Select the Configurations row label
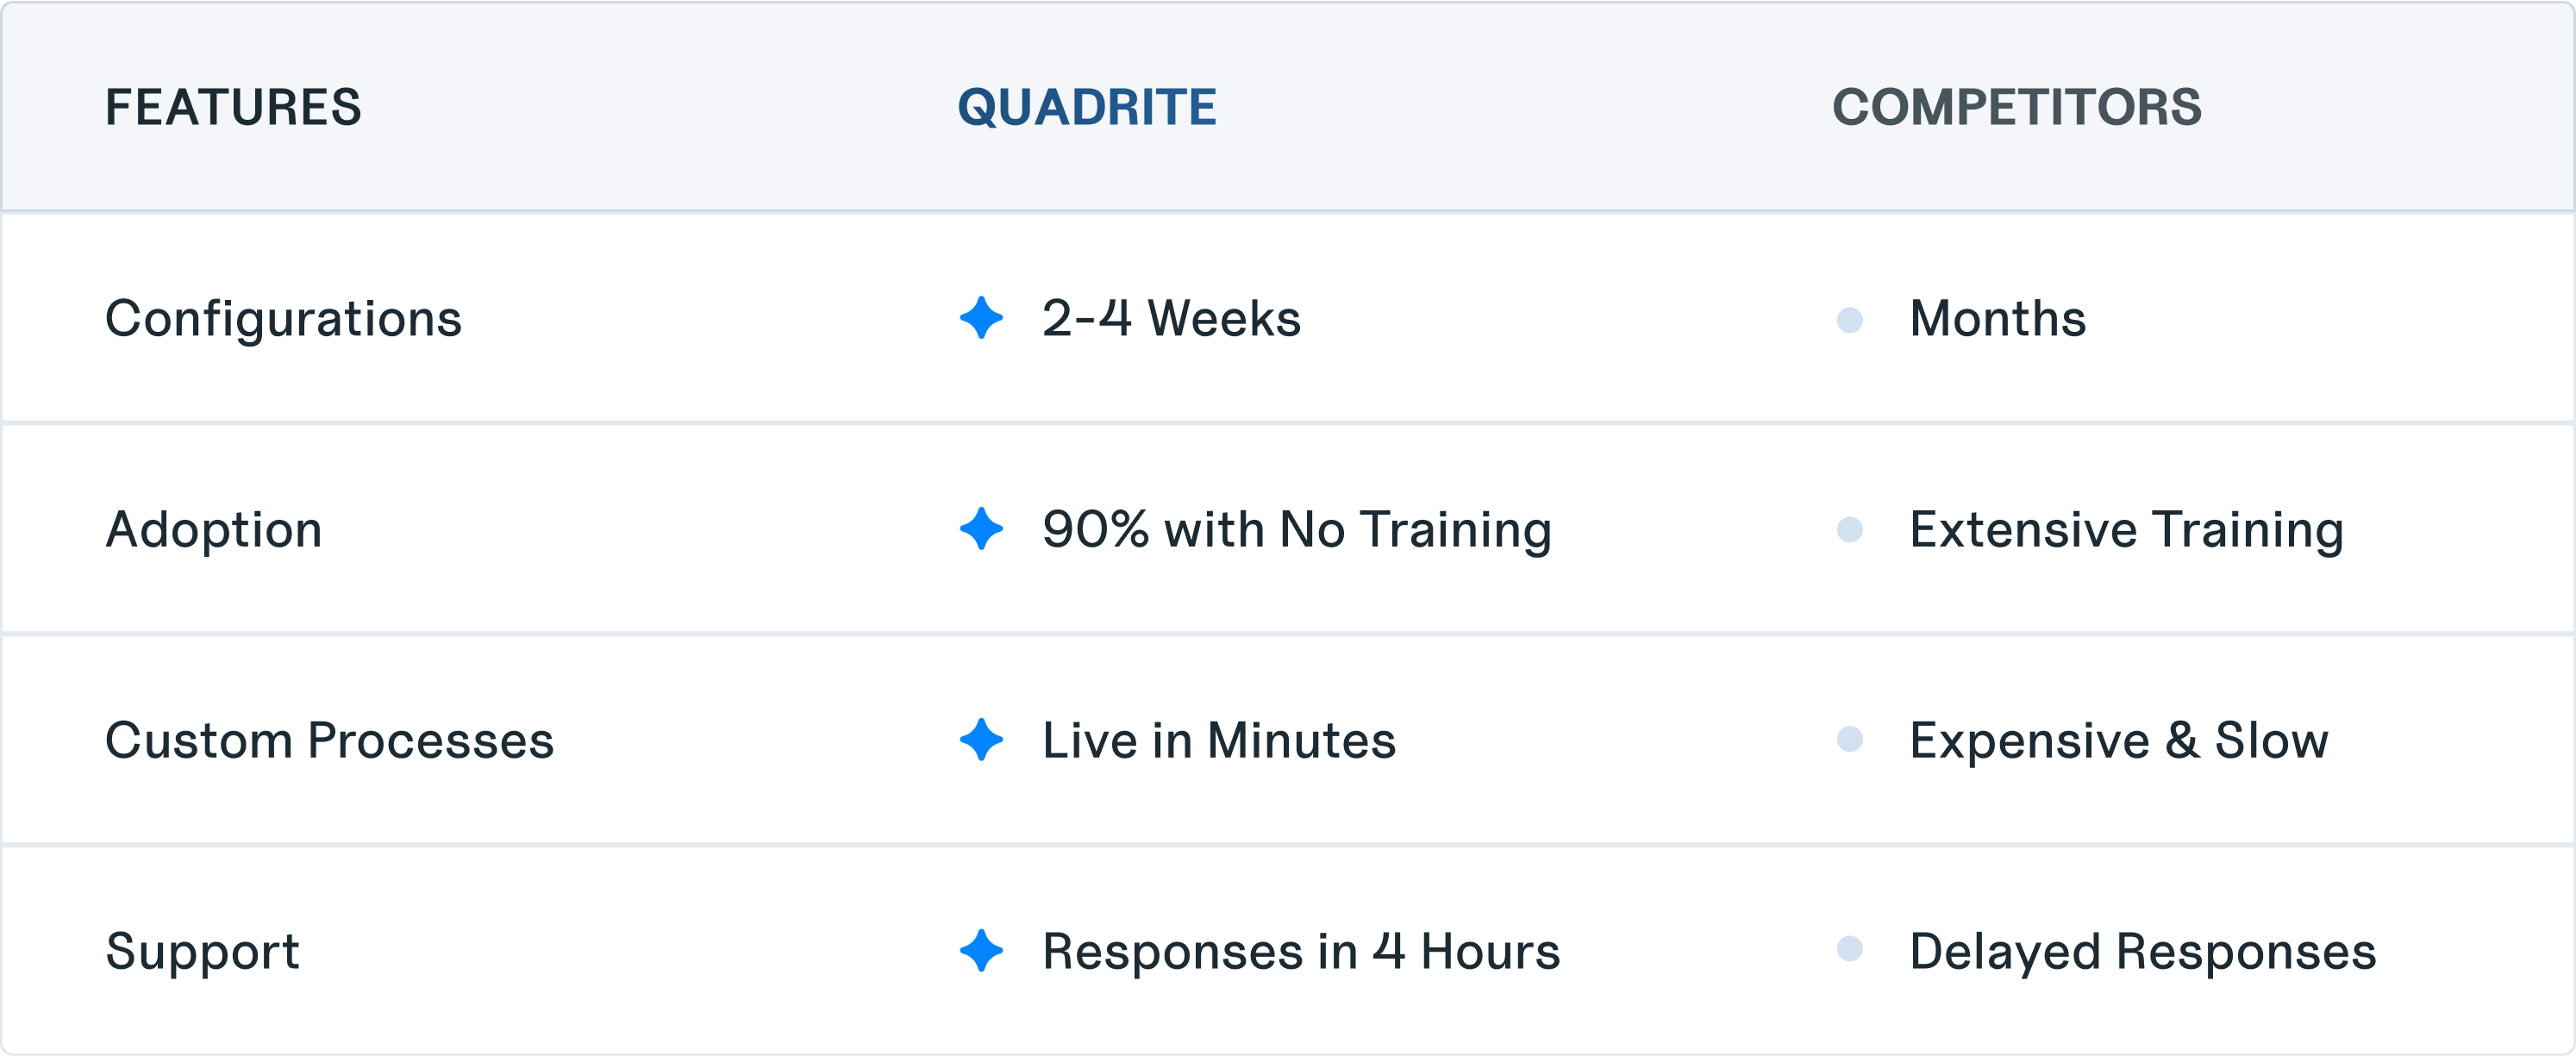 point(283,321)
